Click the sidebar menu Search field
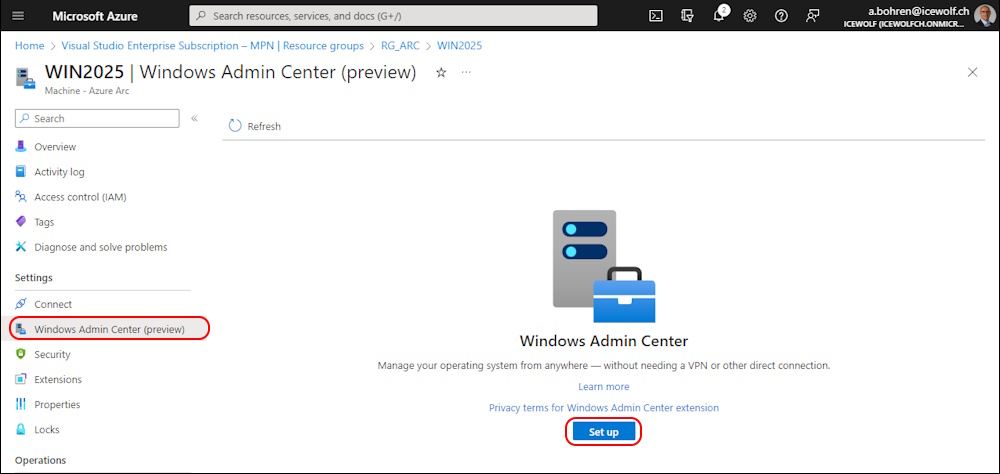 pos(98,118)
